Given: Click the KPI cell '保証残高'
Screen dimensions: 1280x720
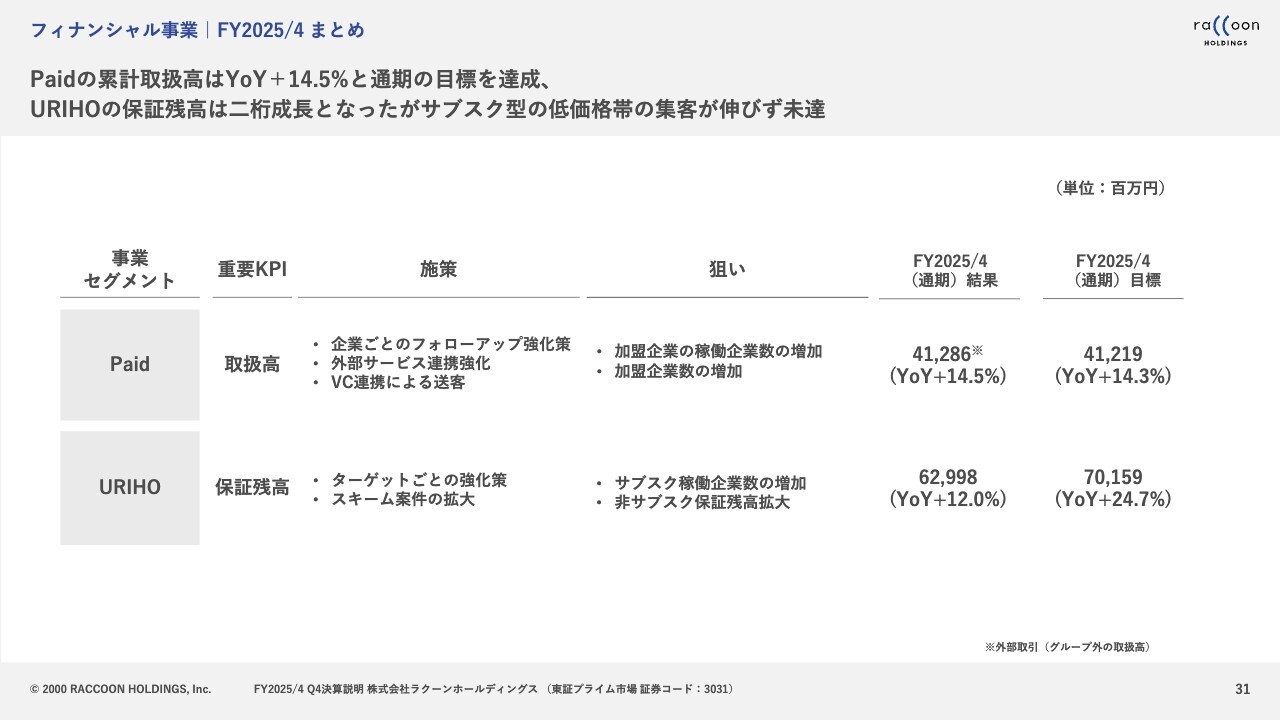Looking at the screenshot, I should [252, 488].
